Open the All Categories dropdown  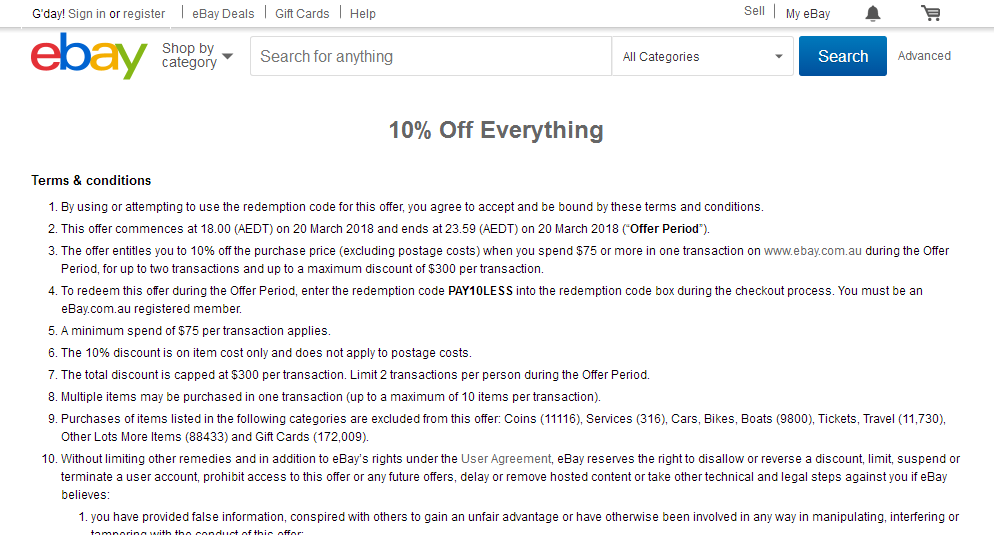(x=702, y=56)
